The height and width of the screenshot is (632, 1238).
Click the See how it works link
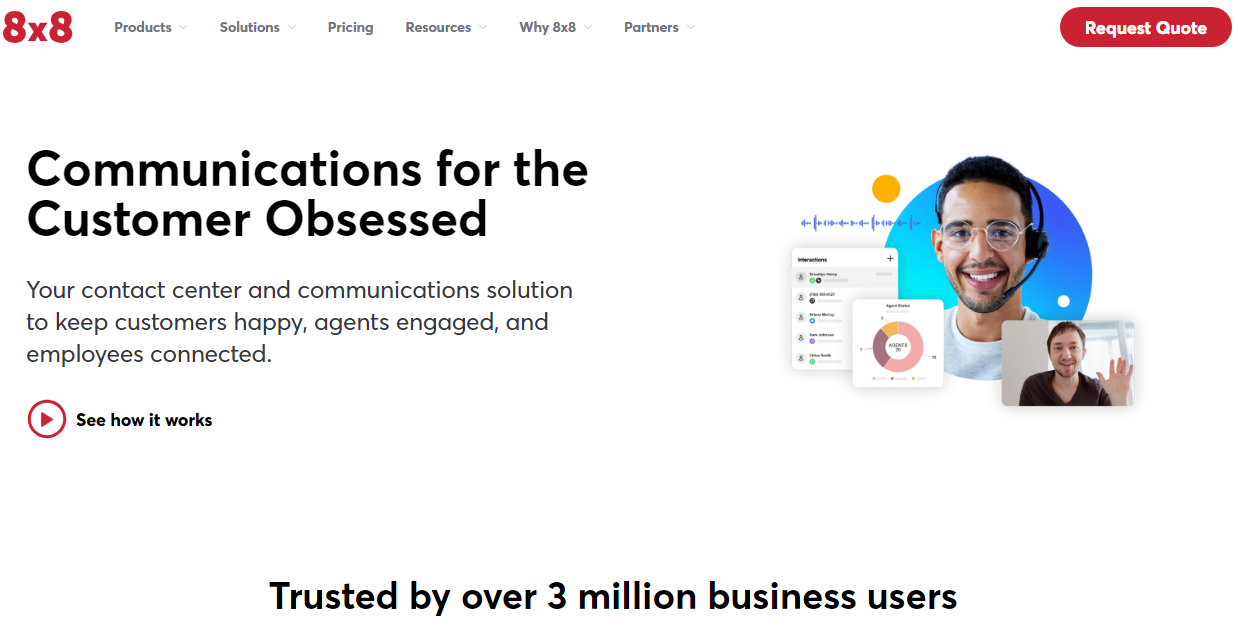(x=144, y=420)
